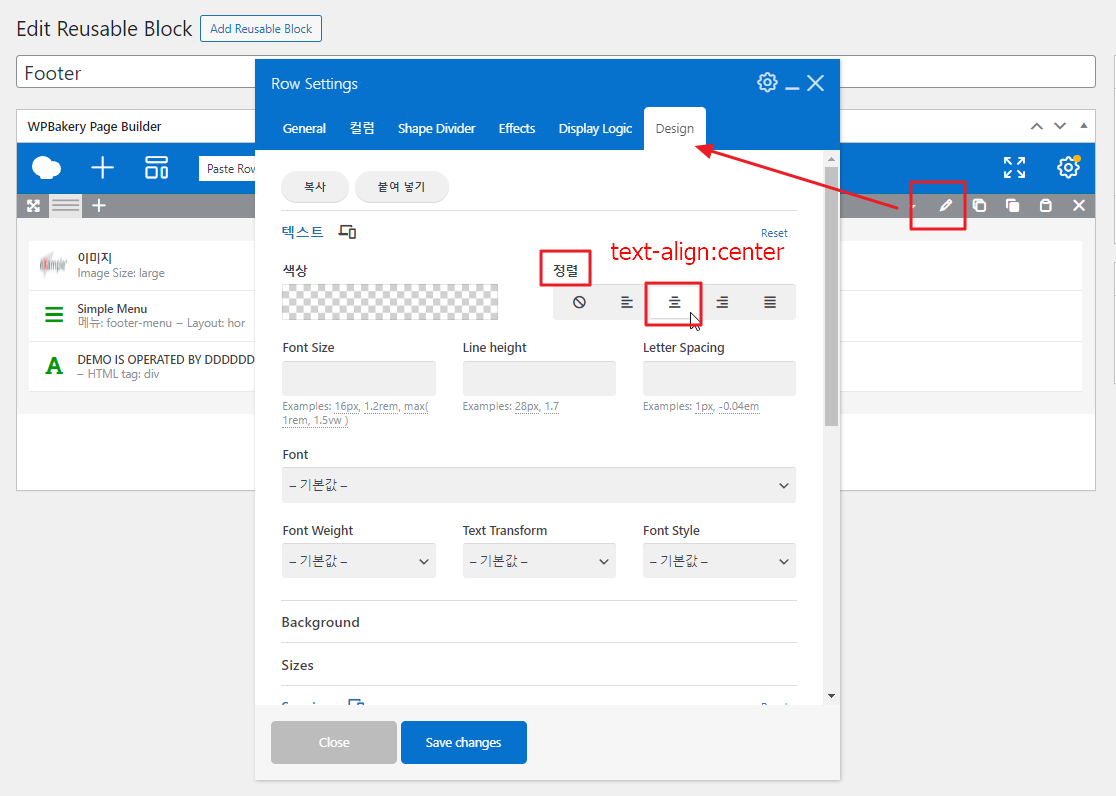Set text alignment to left
1116x796 pixels.
626,302
